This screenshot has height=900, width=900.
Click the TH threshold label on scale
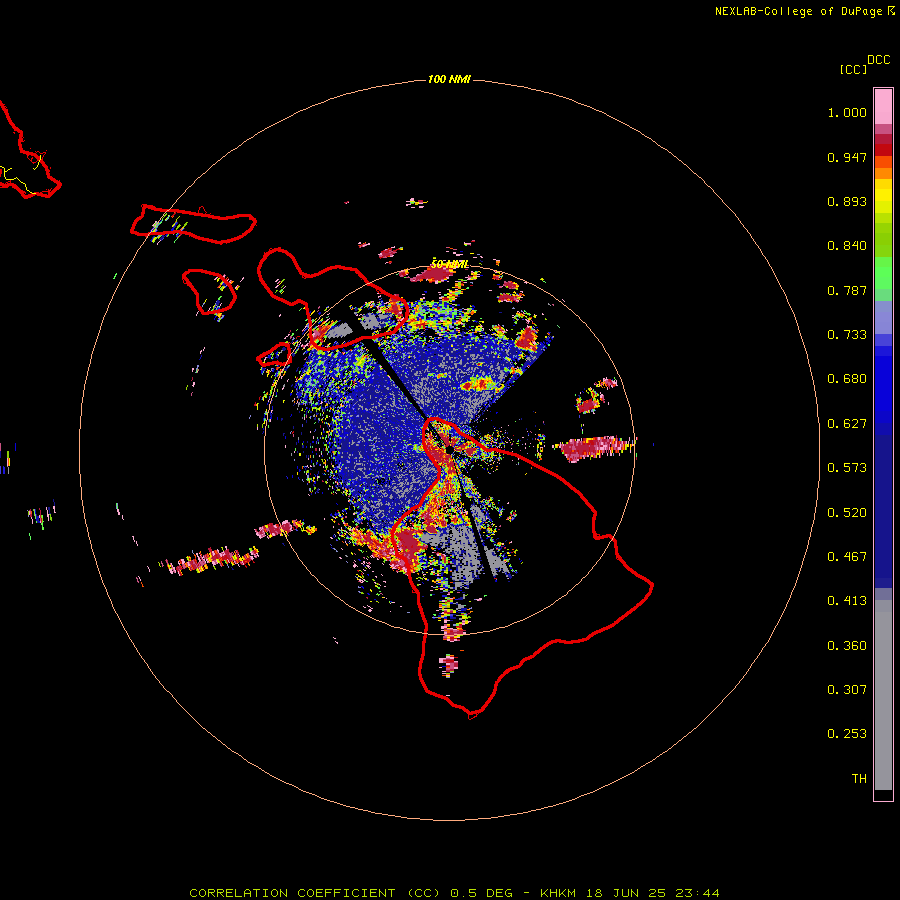[x=859, y=779]
